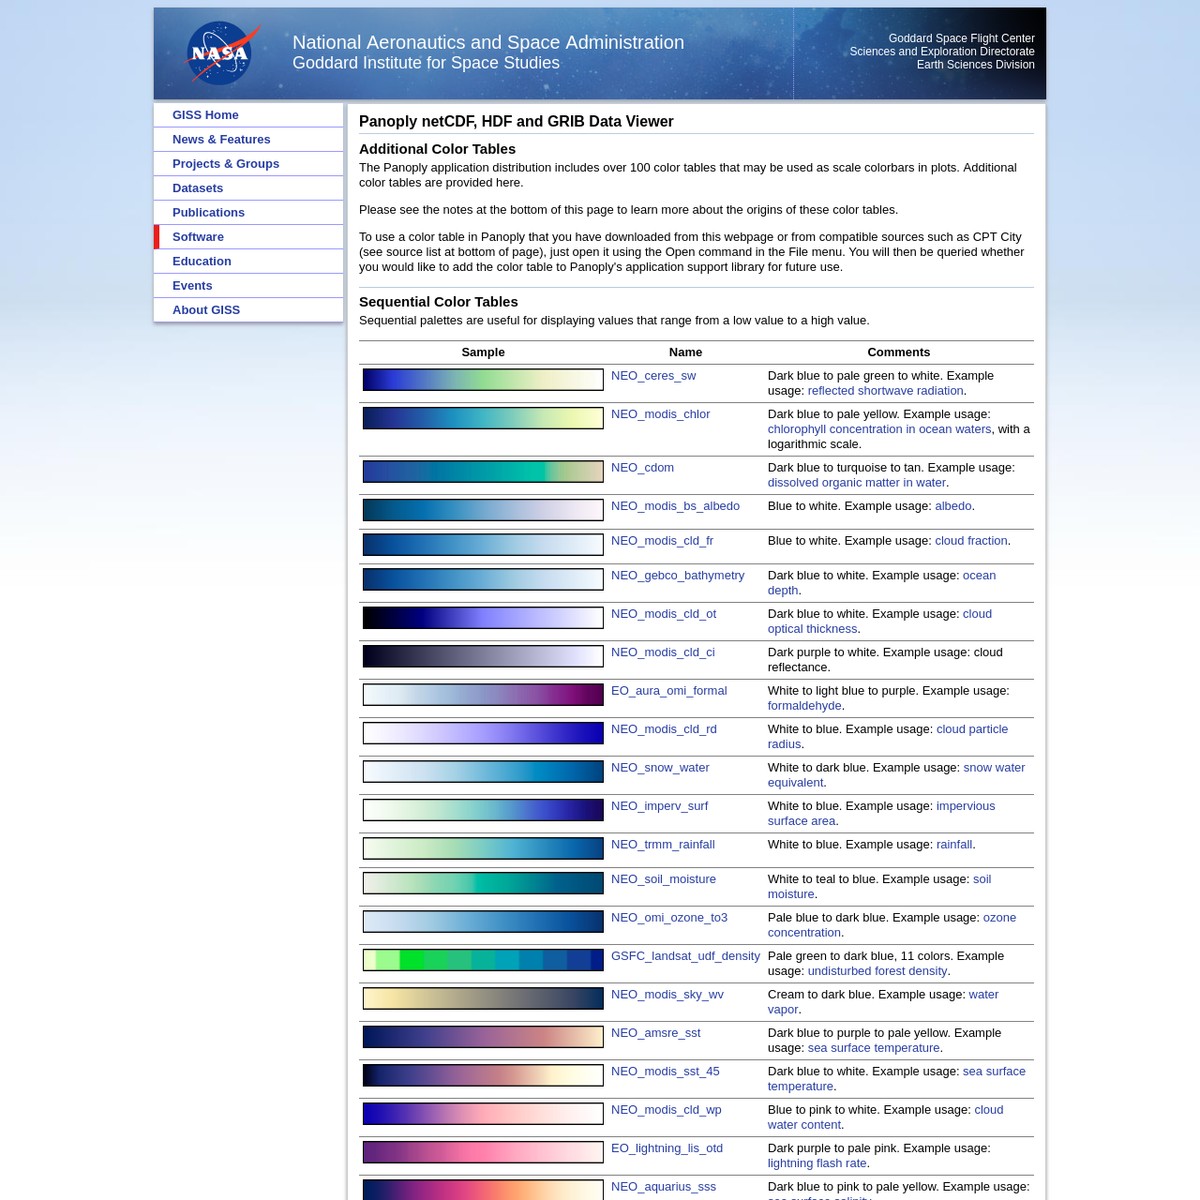
Task: Go to the Events page
Action: tap(192, 285)
